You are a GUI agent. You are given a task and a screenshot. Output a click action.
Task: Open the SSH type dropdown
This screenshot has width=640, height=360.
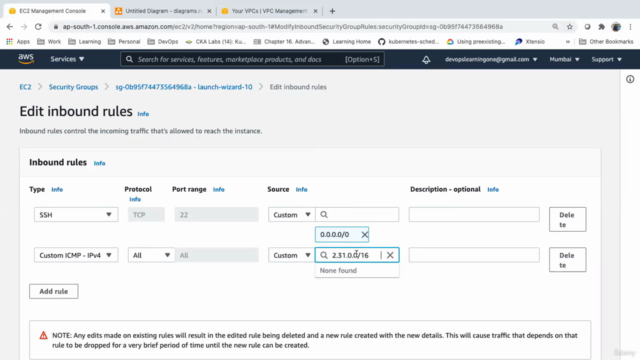[x=76, y=215]
